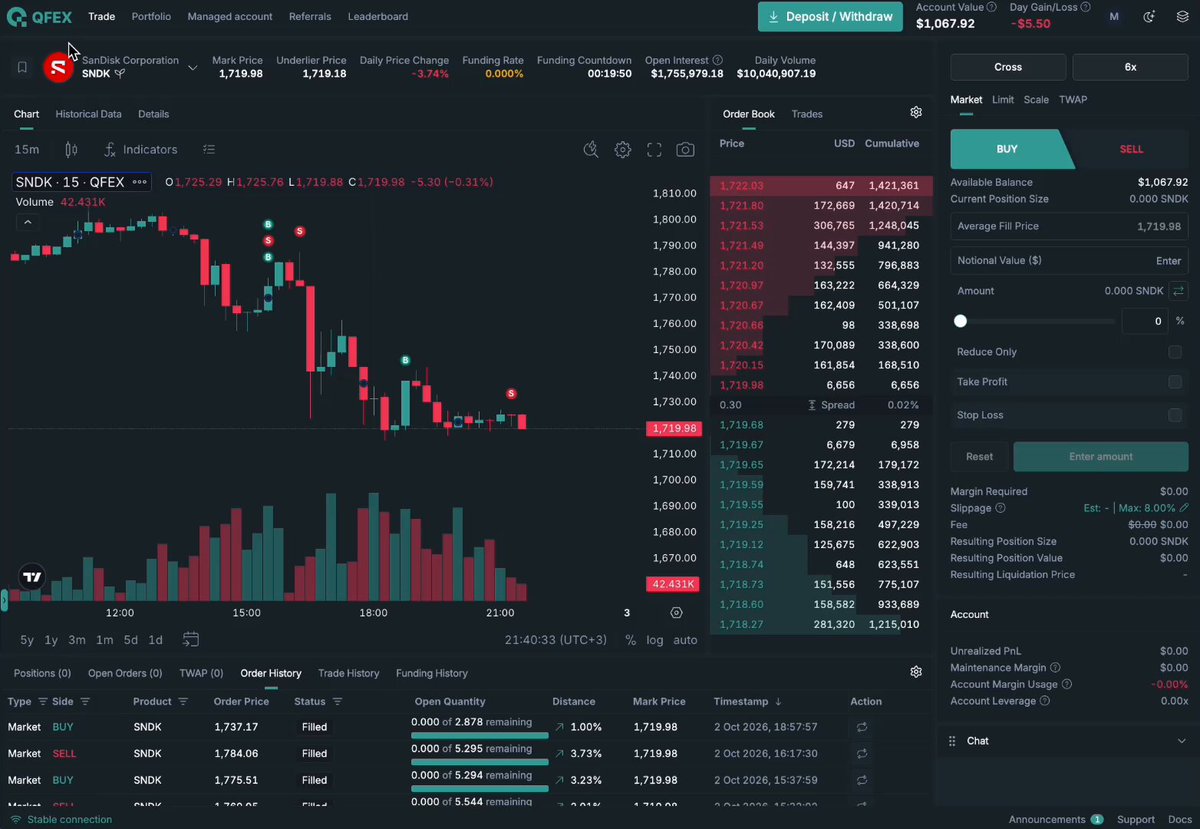Open the Cross margin mode selector
1200x829 pixels.
pyautogui.click(x=1008, y=67)
